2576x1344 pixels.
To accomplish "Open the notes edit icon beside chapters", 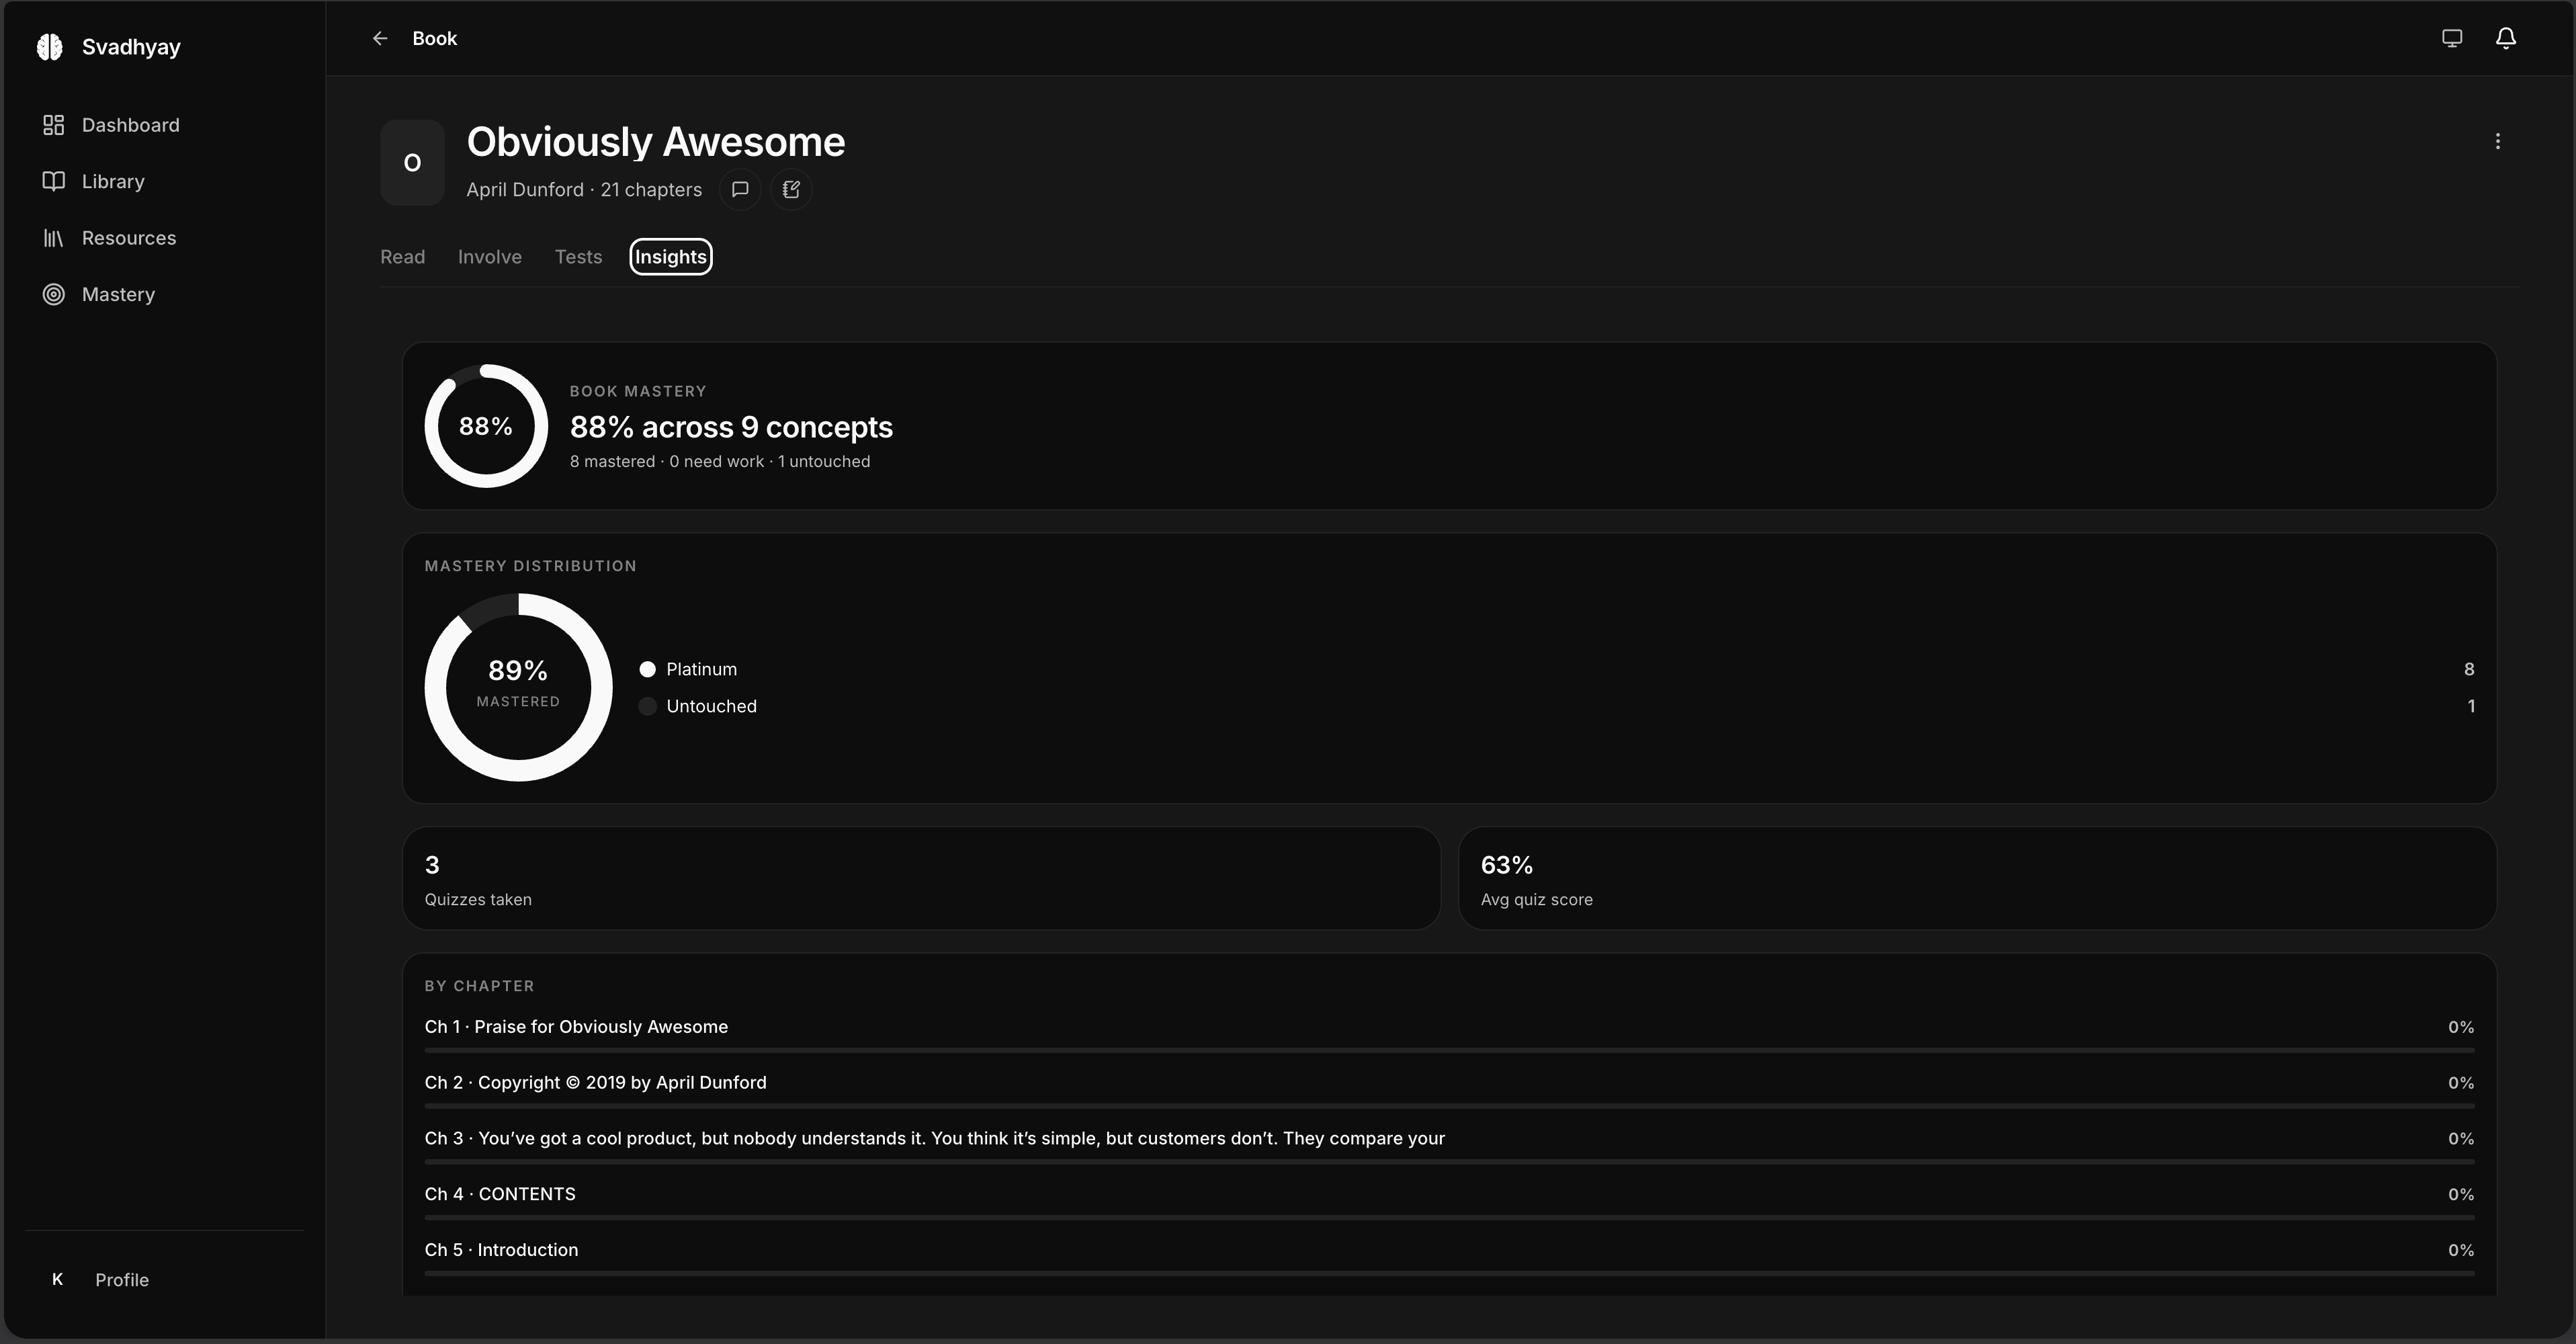I will (791, 189).
